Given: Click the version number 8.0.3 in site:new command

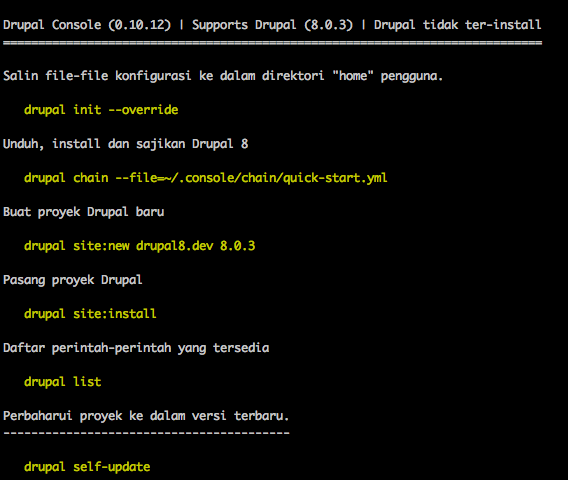Looking at the screenshot, I should (238, 246).
